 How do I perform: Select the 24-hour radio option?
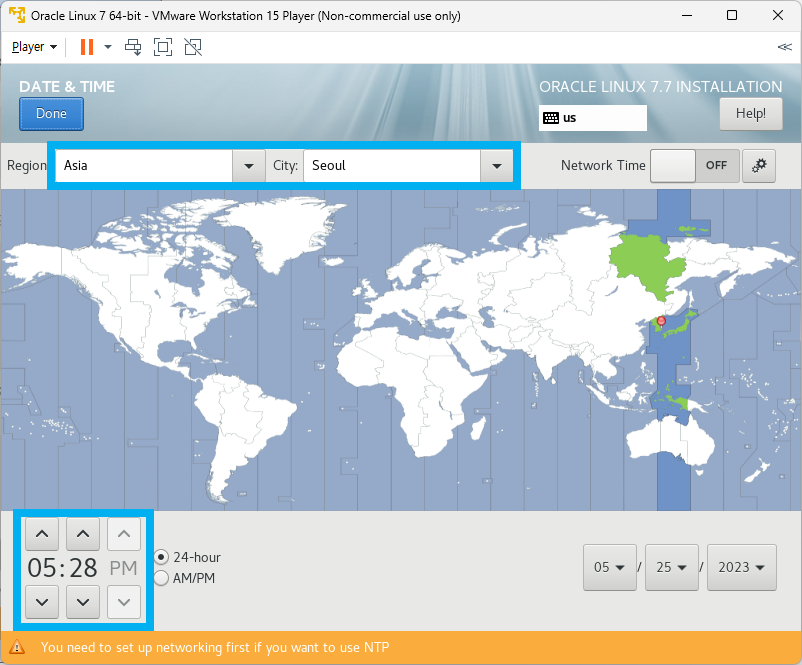pos(188,557)
